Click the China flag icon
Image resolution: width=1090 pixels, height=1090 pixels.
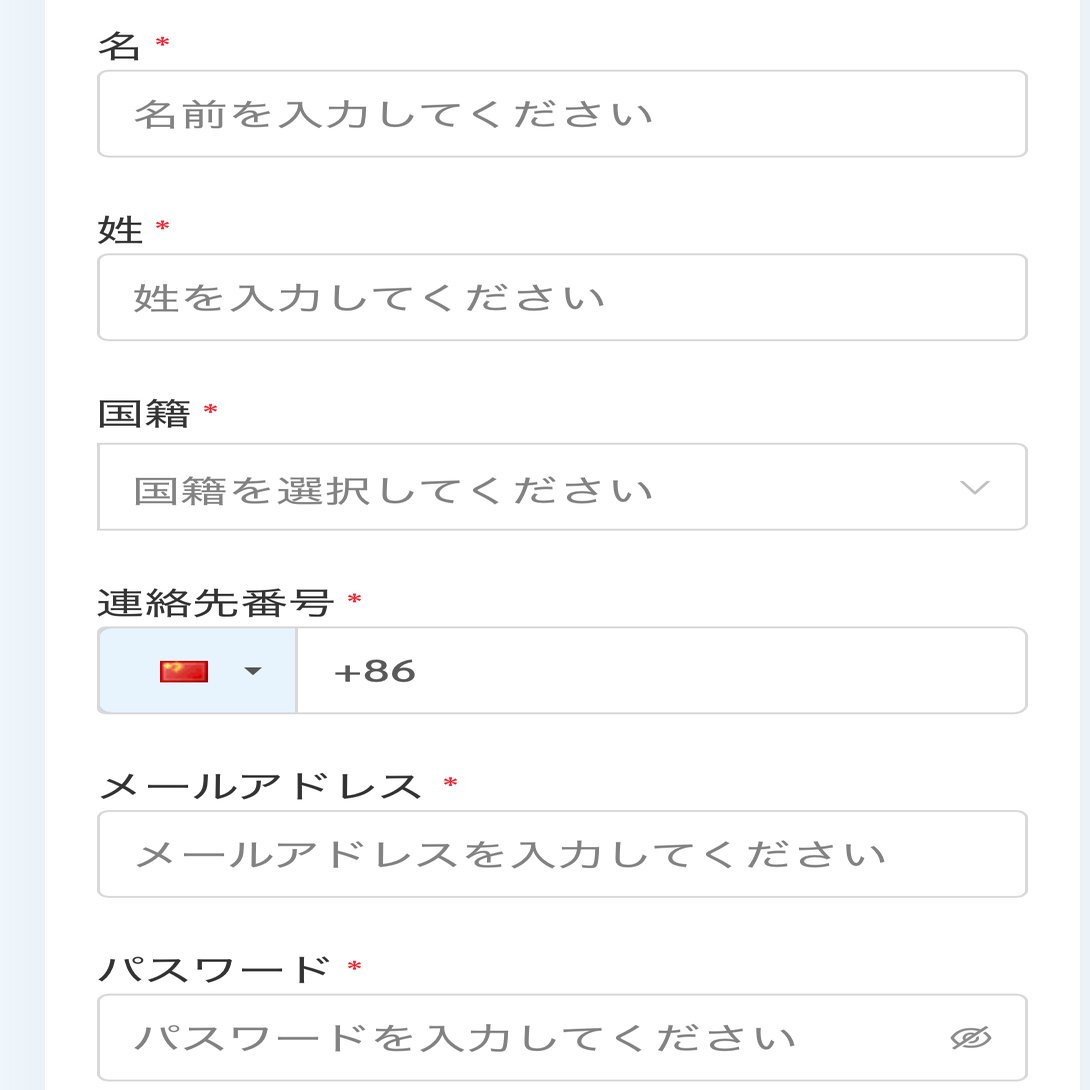183,671
